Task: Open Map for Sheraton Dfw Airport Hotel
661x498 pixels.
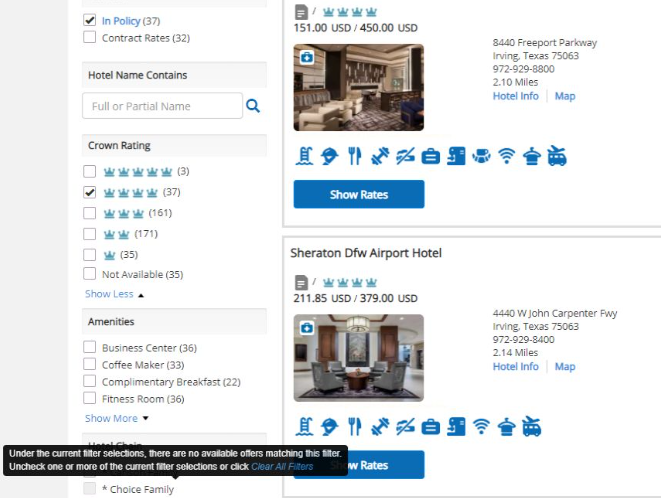Action: click(565, 366)
